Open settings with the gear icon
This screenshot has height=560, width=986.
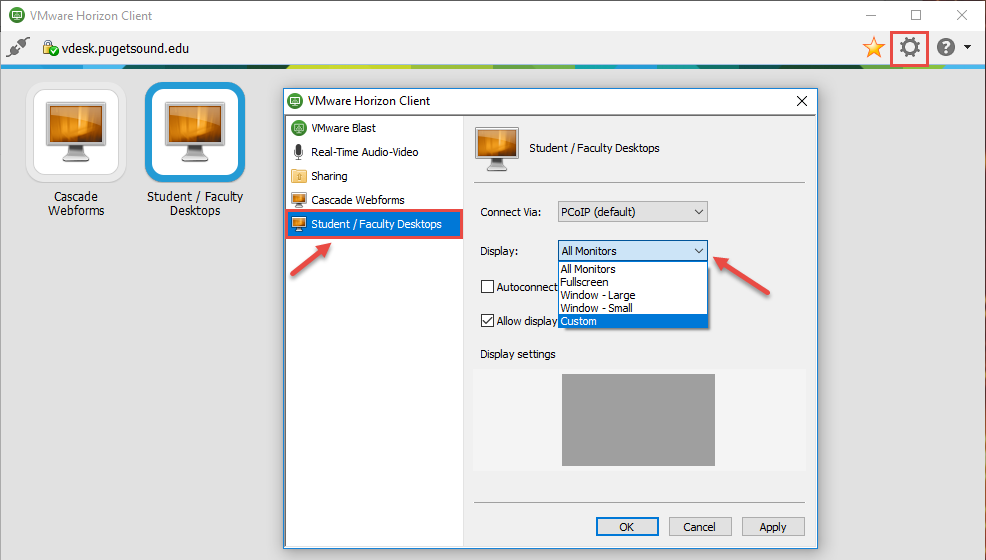909,47
